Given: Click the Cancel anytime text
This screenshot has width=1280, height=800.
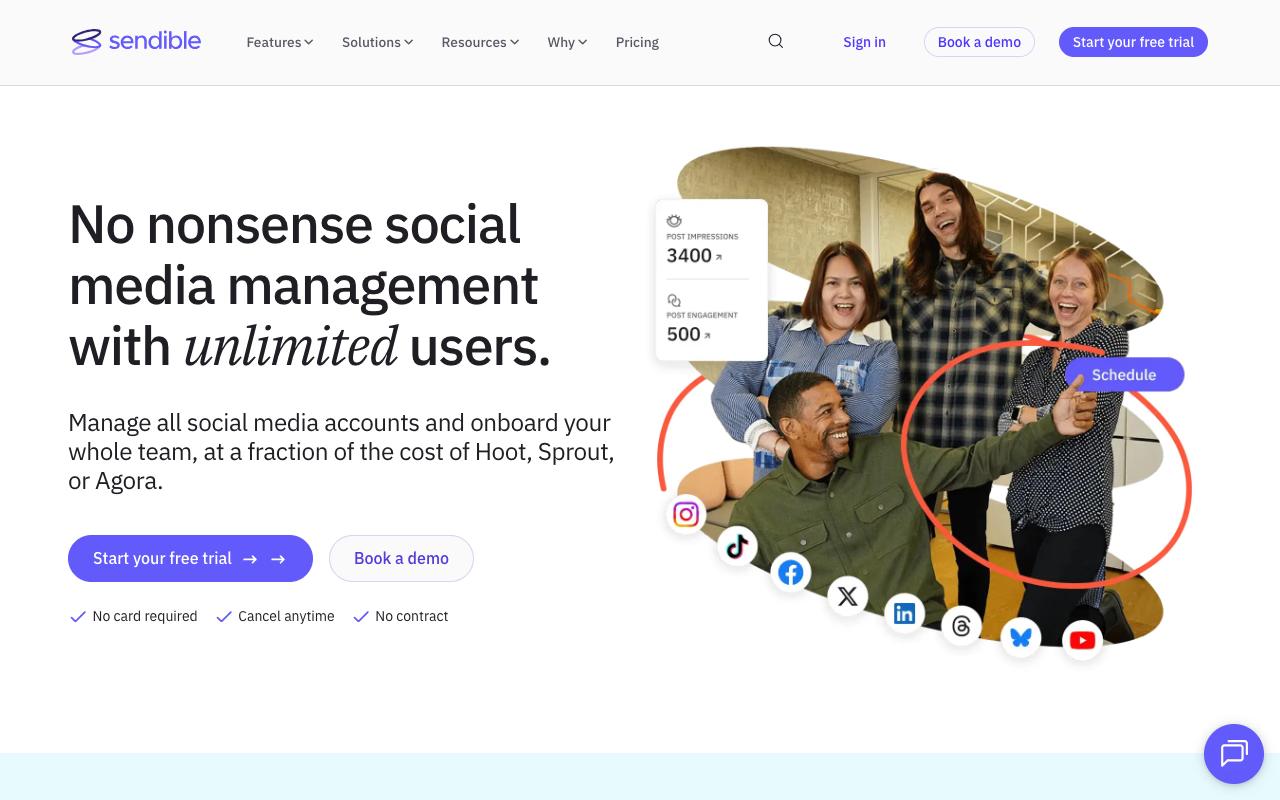Looking at the screenshot, I should (286, 616).
